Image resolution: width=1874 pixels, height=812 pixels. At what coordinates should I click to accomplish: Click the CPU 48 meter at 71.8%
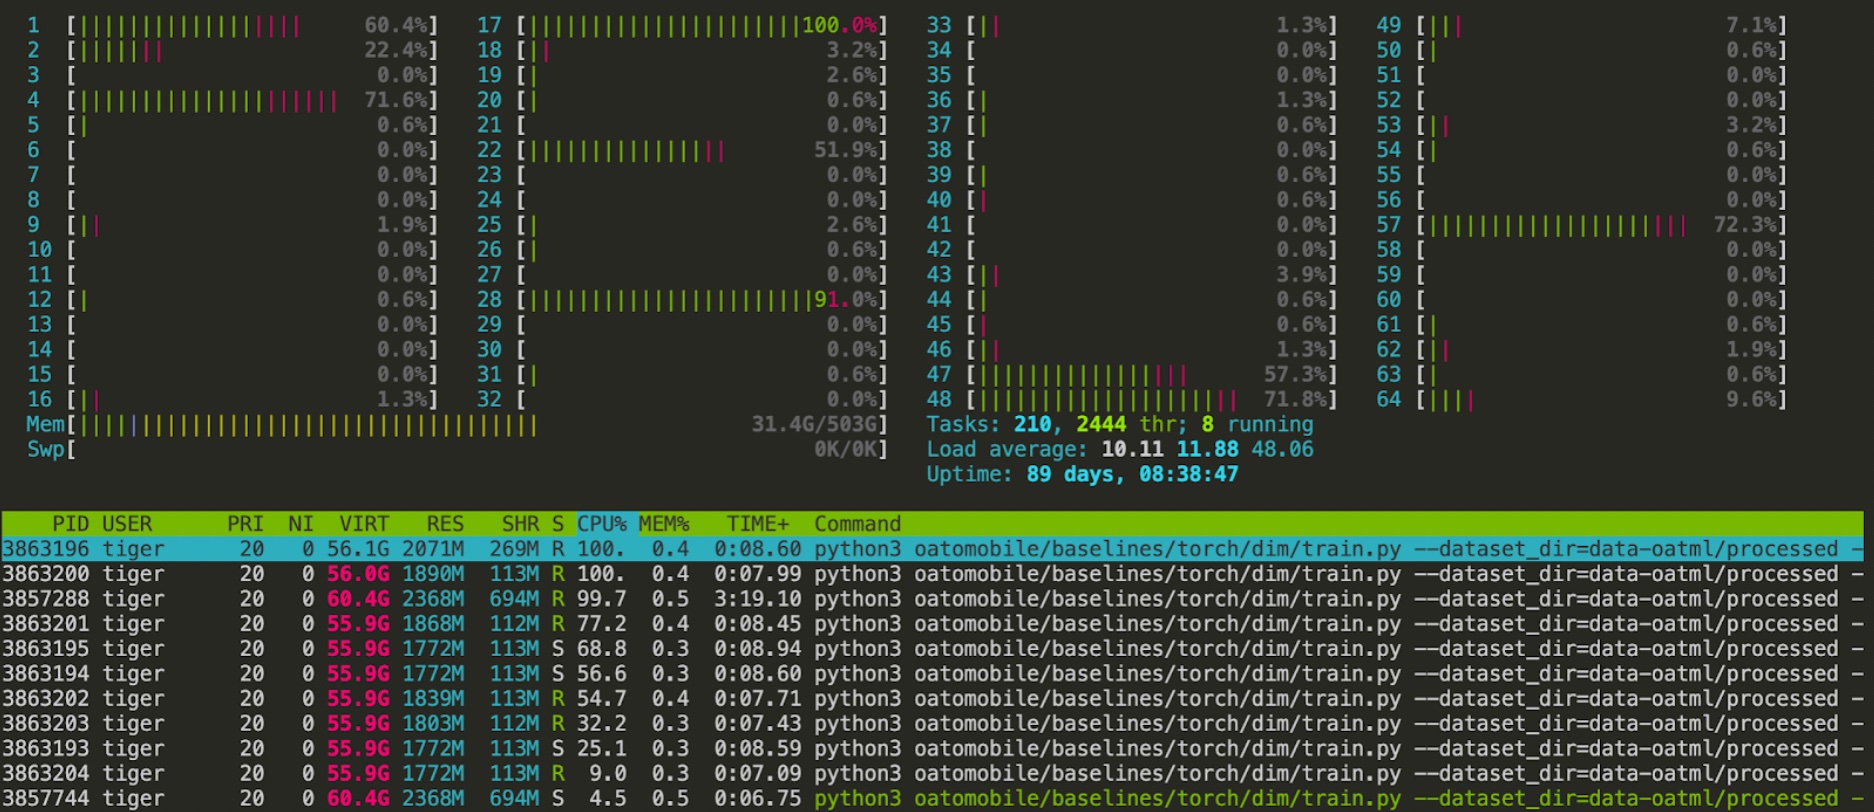tap(1132, 400)
